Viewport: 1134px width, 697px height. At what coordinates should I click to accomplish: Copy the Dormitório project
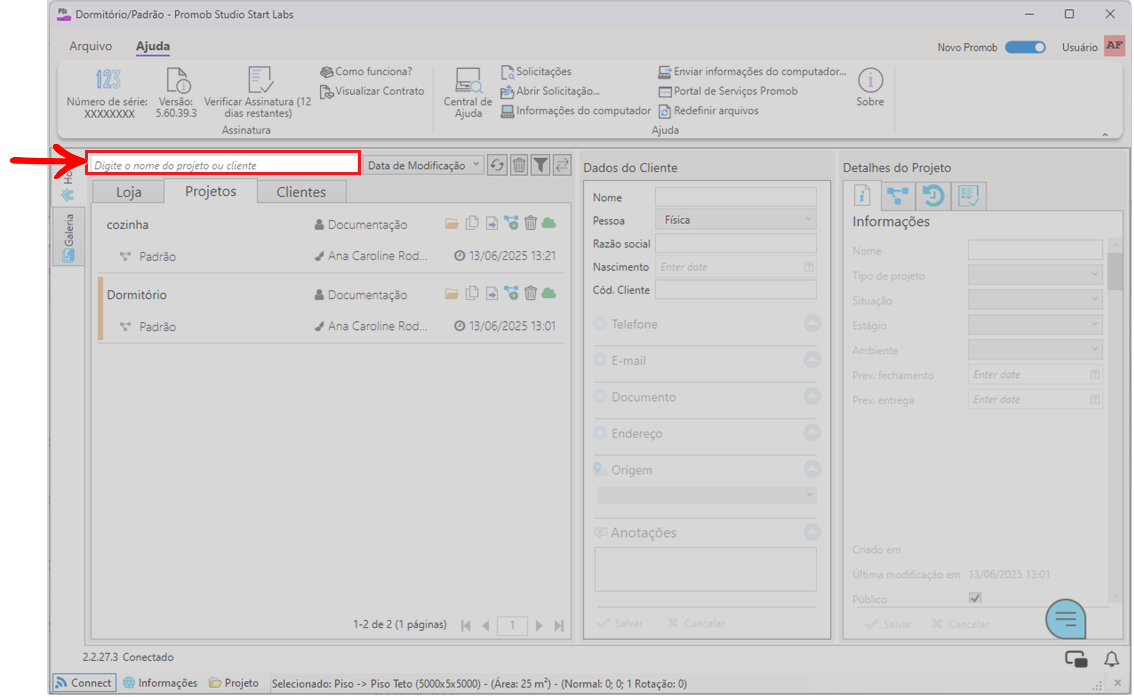pos(472,294)
